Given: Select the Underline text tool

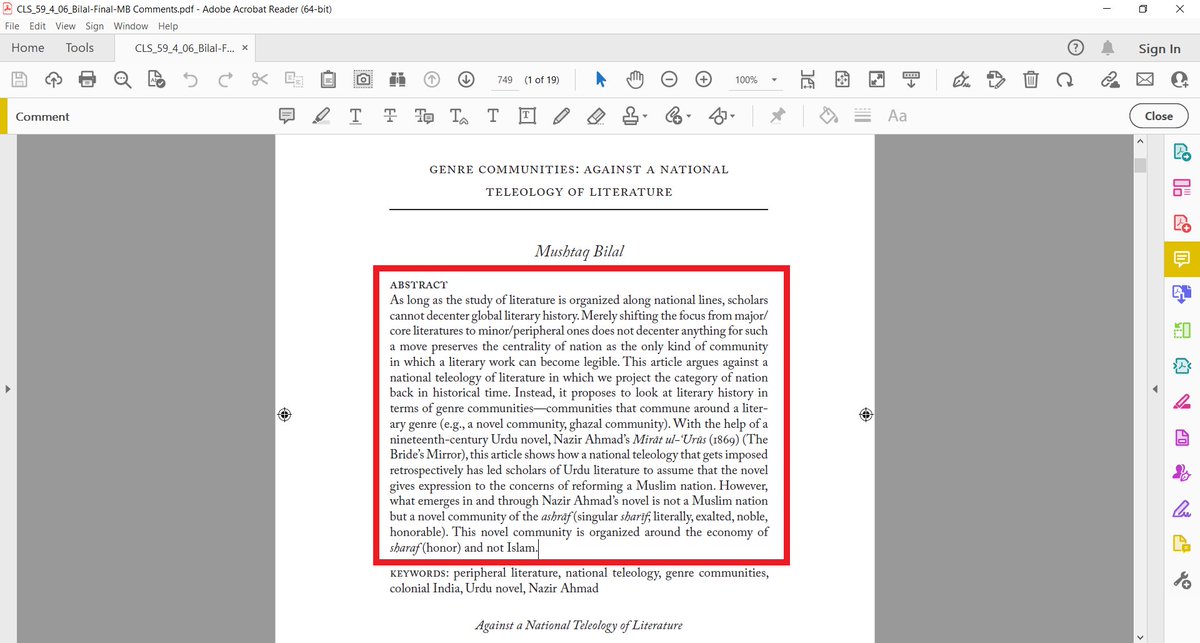Looking at the screenshot, I should 355,116.
